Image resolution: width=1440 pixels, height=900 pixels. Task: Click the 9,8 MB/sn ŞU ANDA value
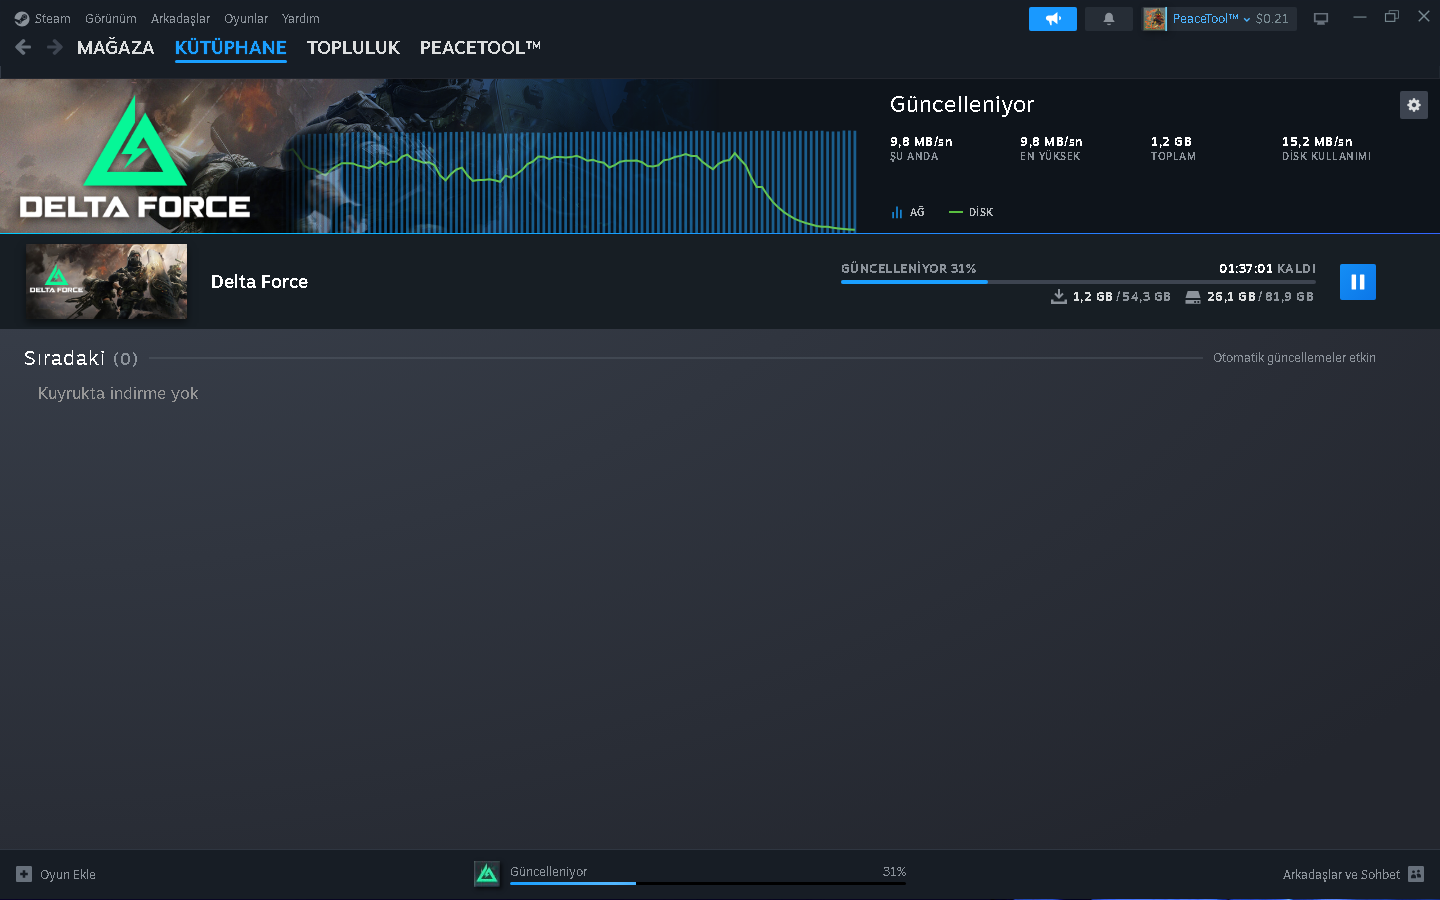click(x=921, y=142)
